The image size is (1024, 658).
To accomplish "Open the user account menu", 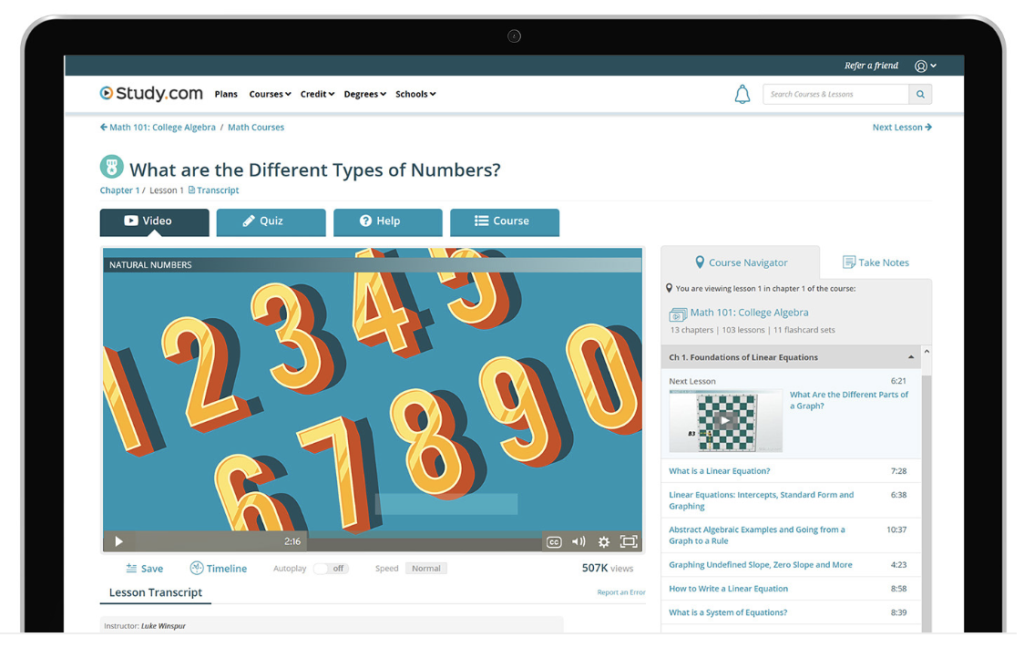I will (925, 66).
